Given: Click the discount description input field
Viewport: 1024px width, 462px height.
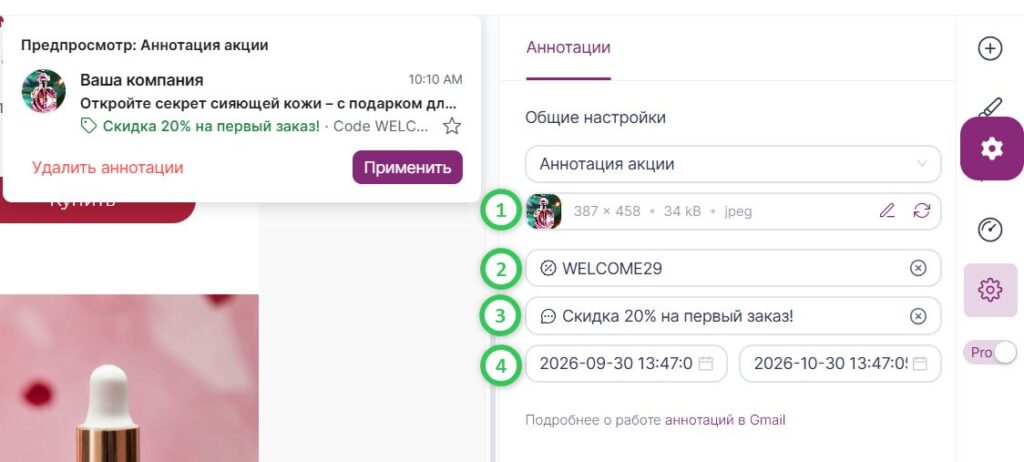Looking at the screenshot, I should [x=733, y=316].
